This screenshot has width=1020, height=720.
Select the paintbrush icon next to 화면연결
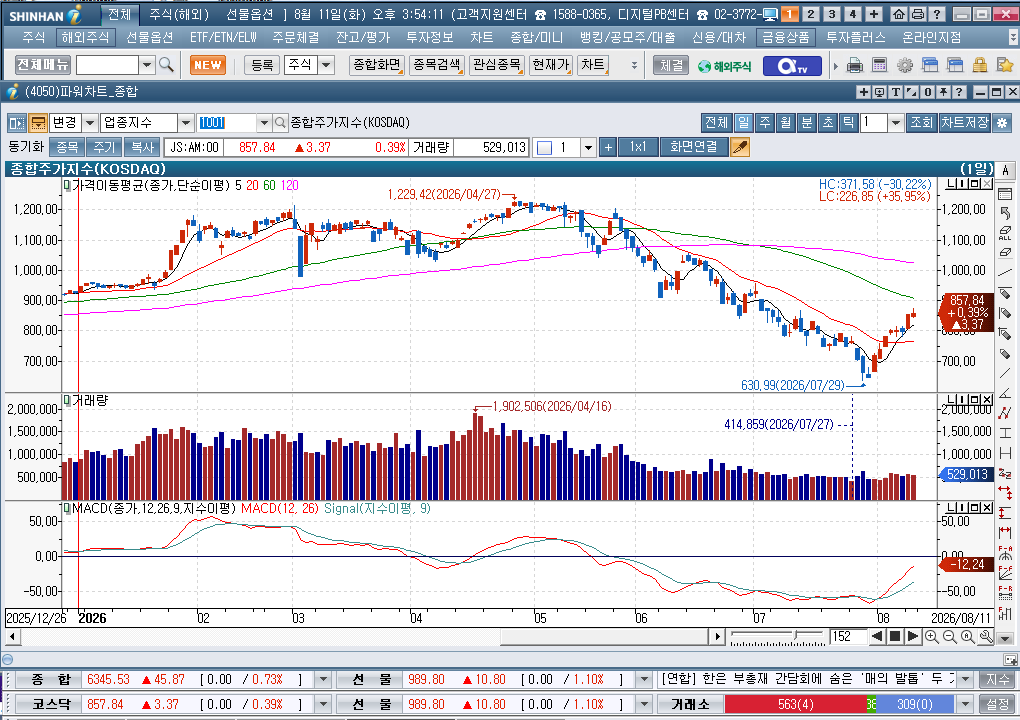[x=740, y=148]
